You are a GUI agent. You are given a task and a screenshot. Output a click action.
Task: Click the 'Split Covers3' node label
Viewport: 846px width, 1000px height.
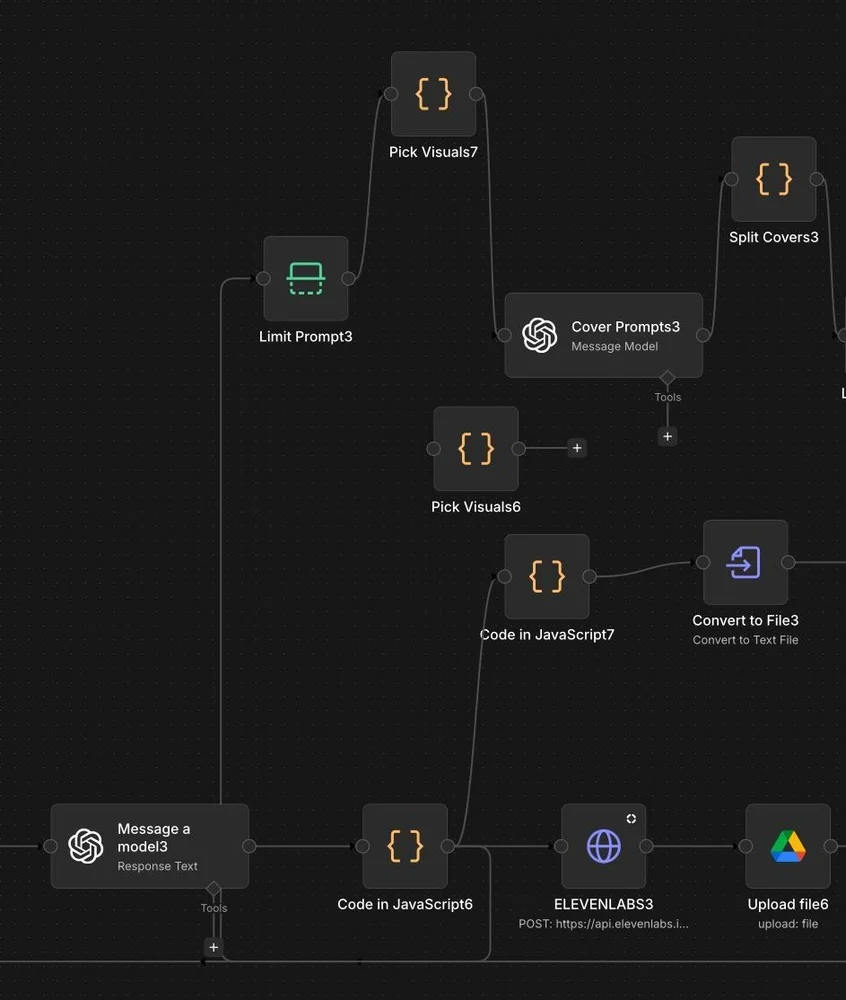(774, 237)
